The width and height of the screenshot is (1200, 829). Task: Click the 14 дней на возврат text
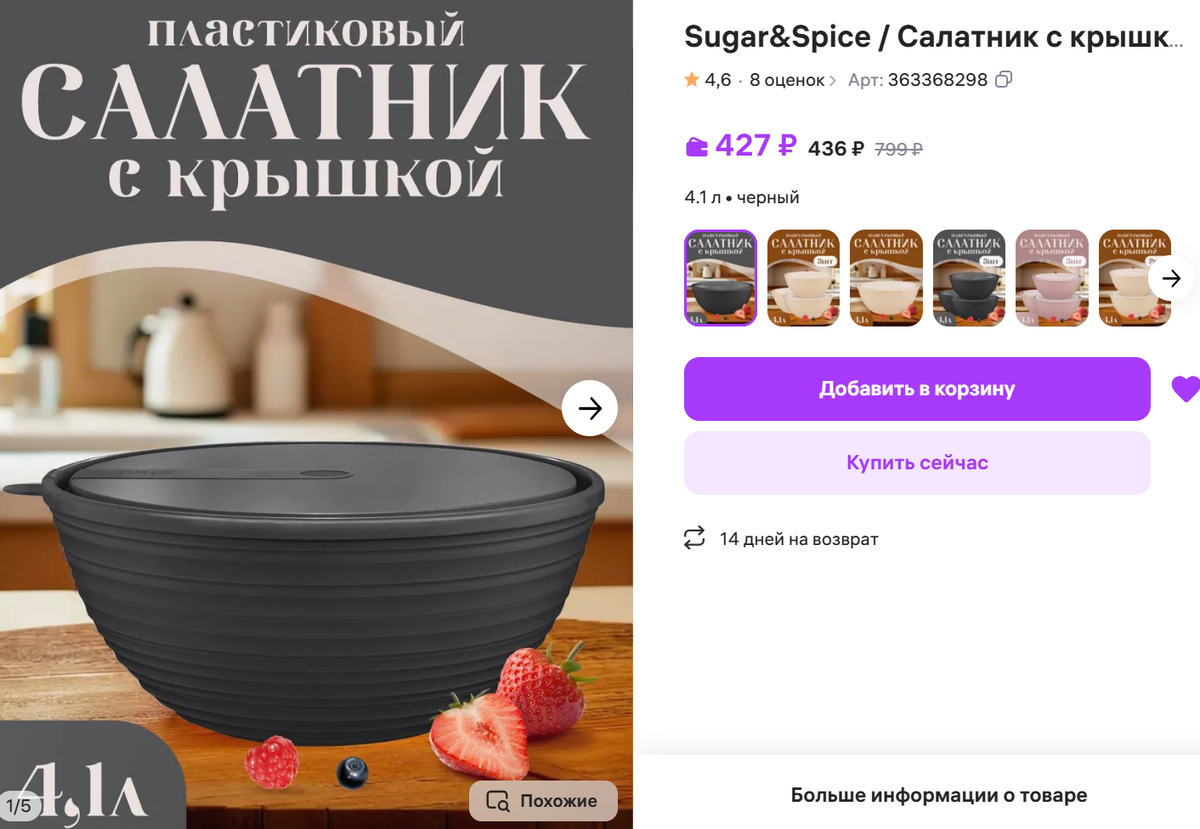coord(799,539)
